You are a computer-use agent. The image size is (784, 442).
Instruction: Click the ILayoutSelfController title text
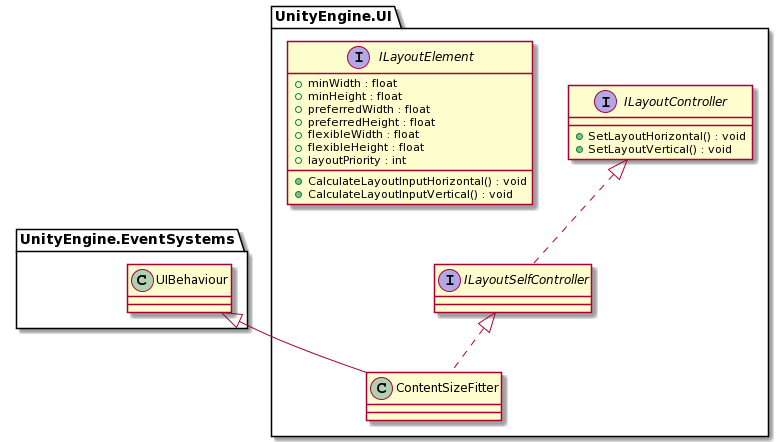pyautogui.click(x=526, y=280)
